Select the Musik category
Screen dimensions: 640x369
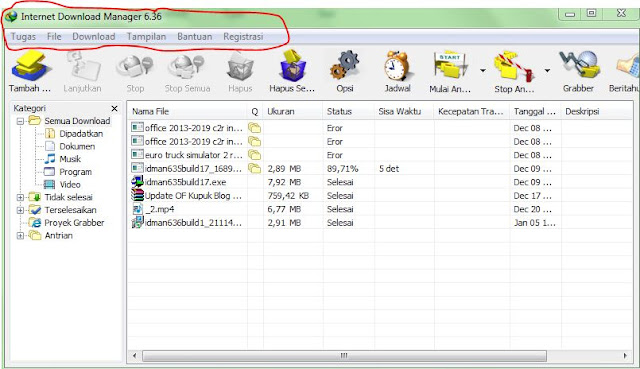[70, 159]
